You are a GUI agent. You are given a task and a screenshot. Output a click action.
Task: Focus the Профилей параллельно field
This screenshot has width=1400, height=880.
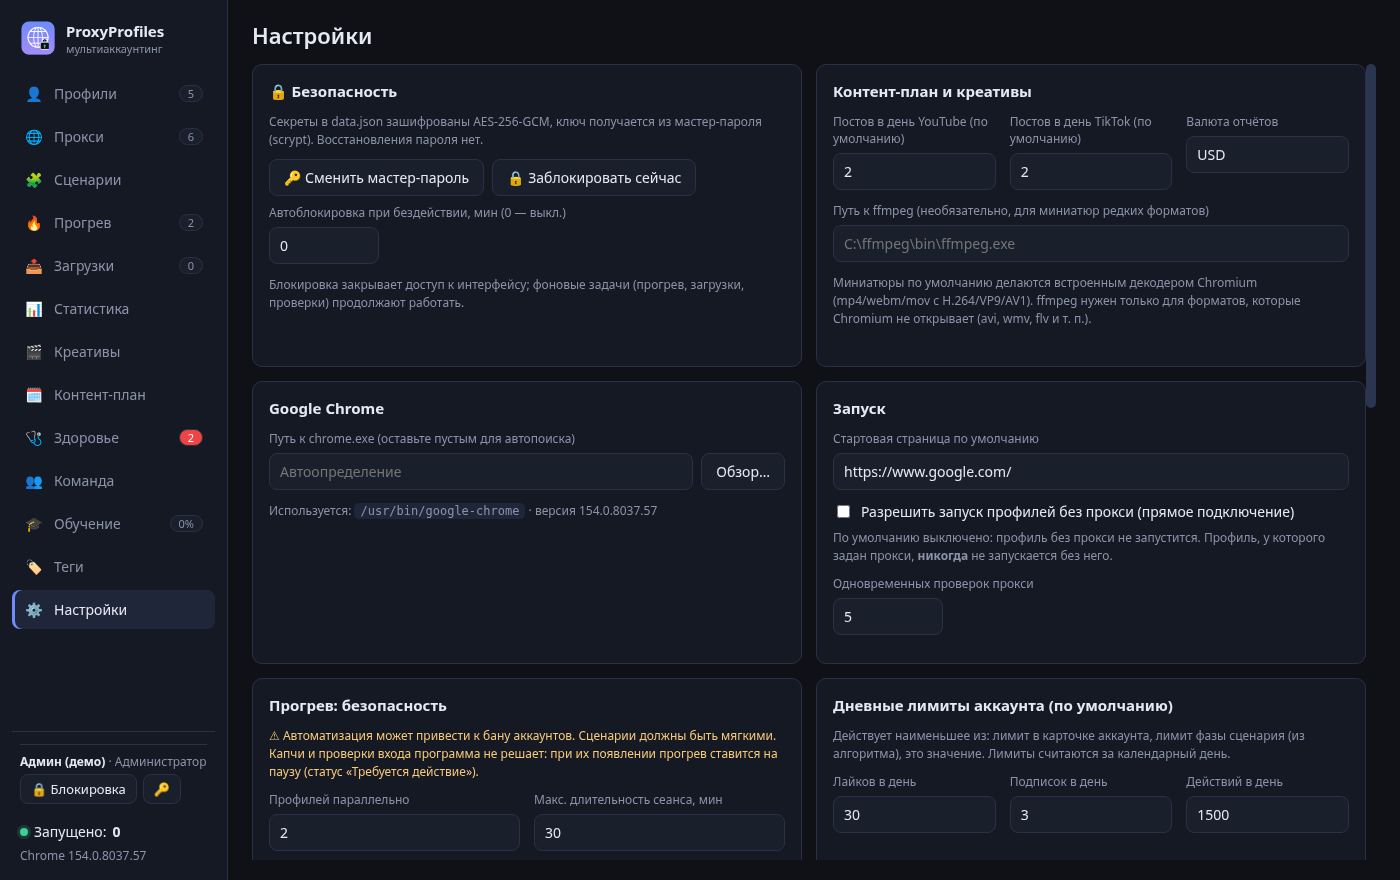394,833
